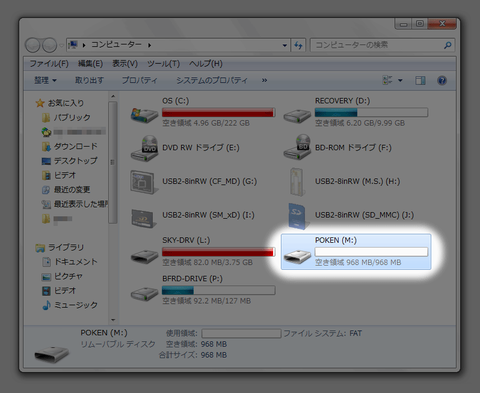The image size is (480, 393).
Task: Expand the toolbar overflow chevron
Action: point(264,80)
